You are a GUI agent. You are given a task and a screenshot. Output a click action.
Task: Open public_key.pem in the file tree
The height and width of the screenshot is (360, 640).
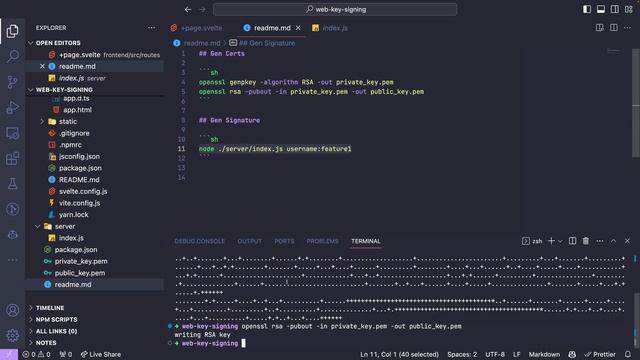[80, 273]
